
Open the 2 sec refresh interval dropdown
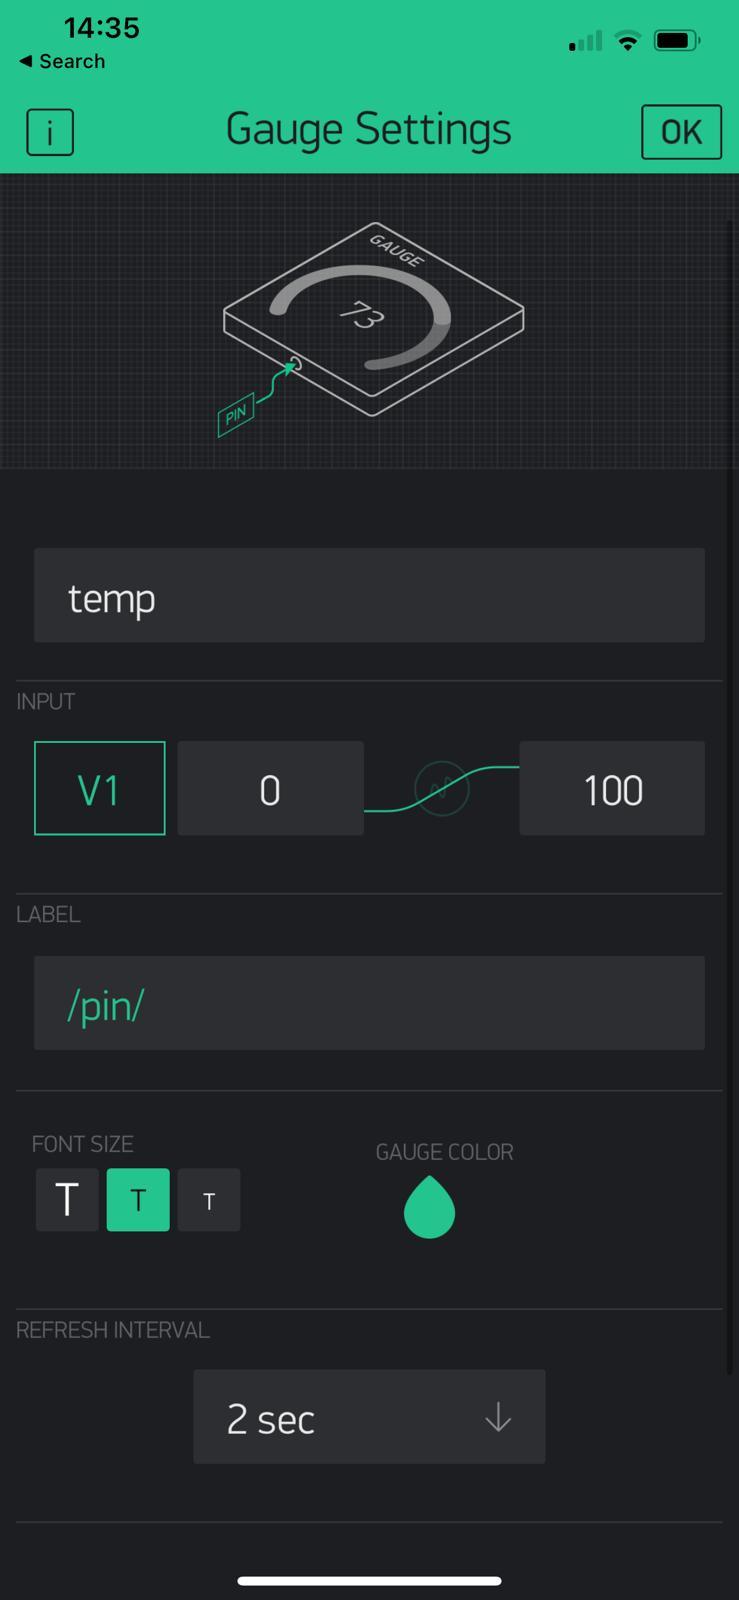click(x=369, y=1417)
